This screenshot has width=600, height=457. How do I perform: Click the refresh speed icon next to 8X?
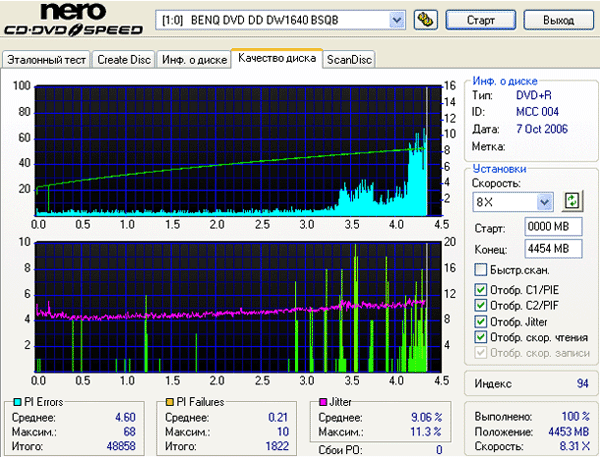[x=572, y=201]
